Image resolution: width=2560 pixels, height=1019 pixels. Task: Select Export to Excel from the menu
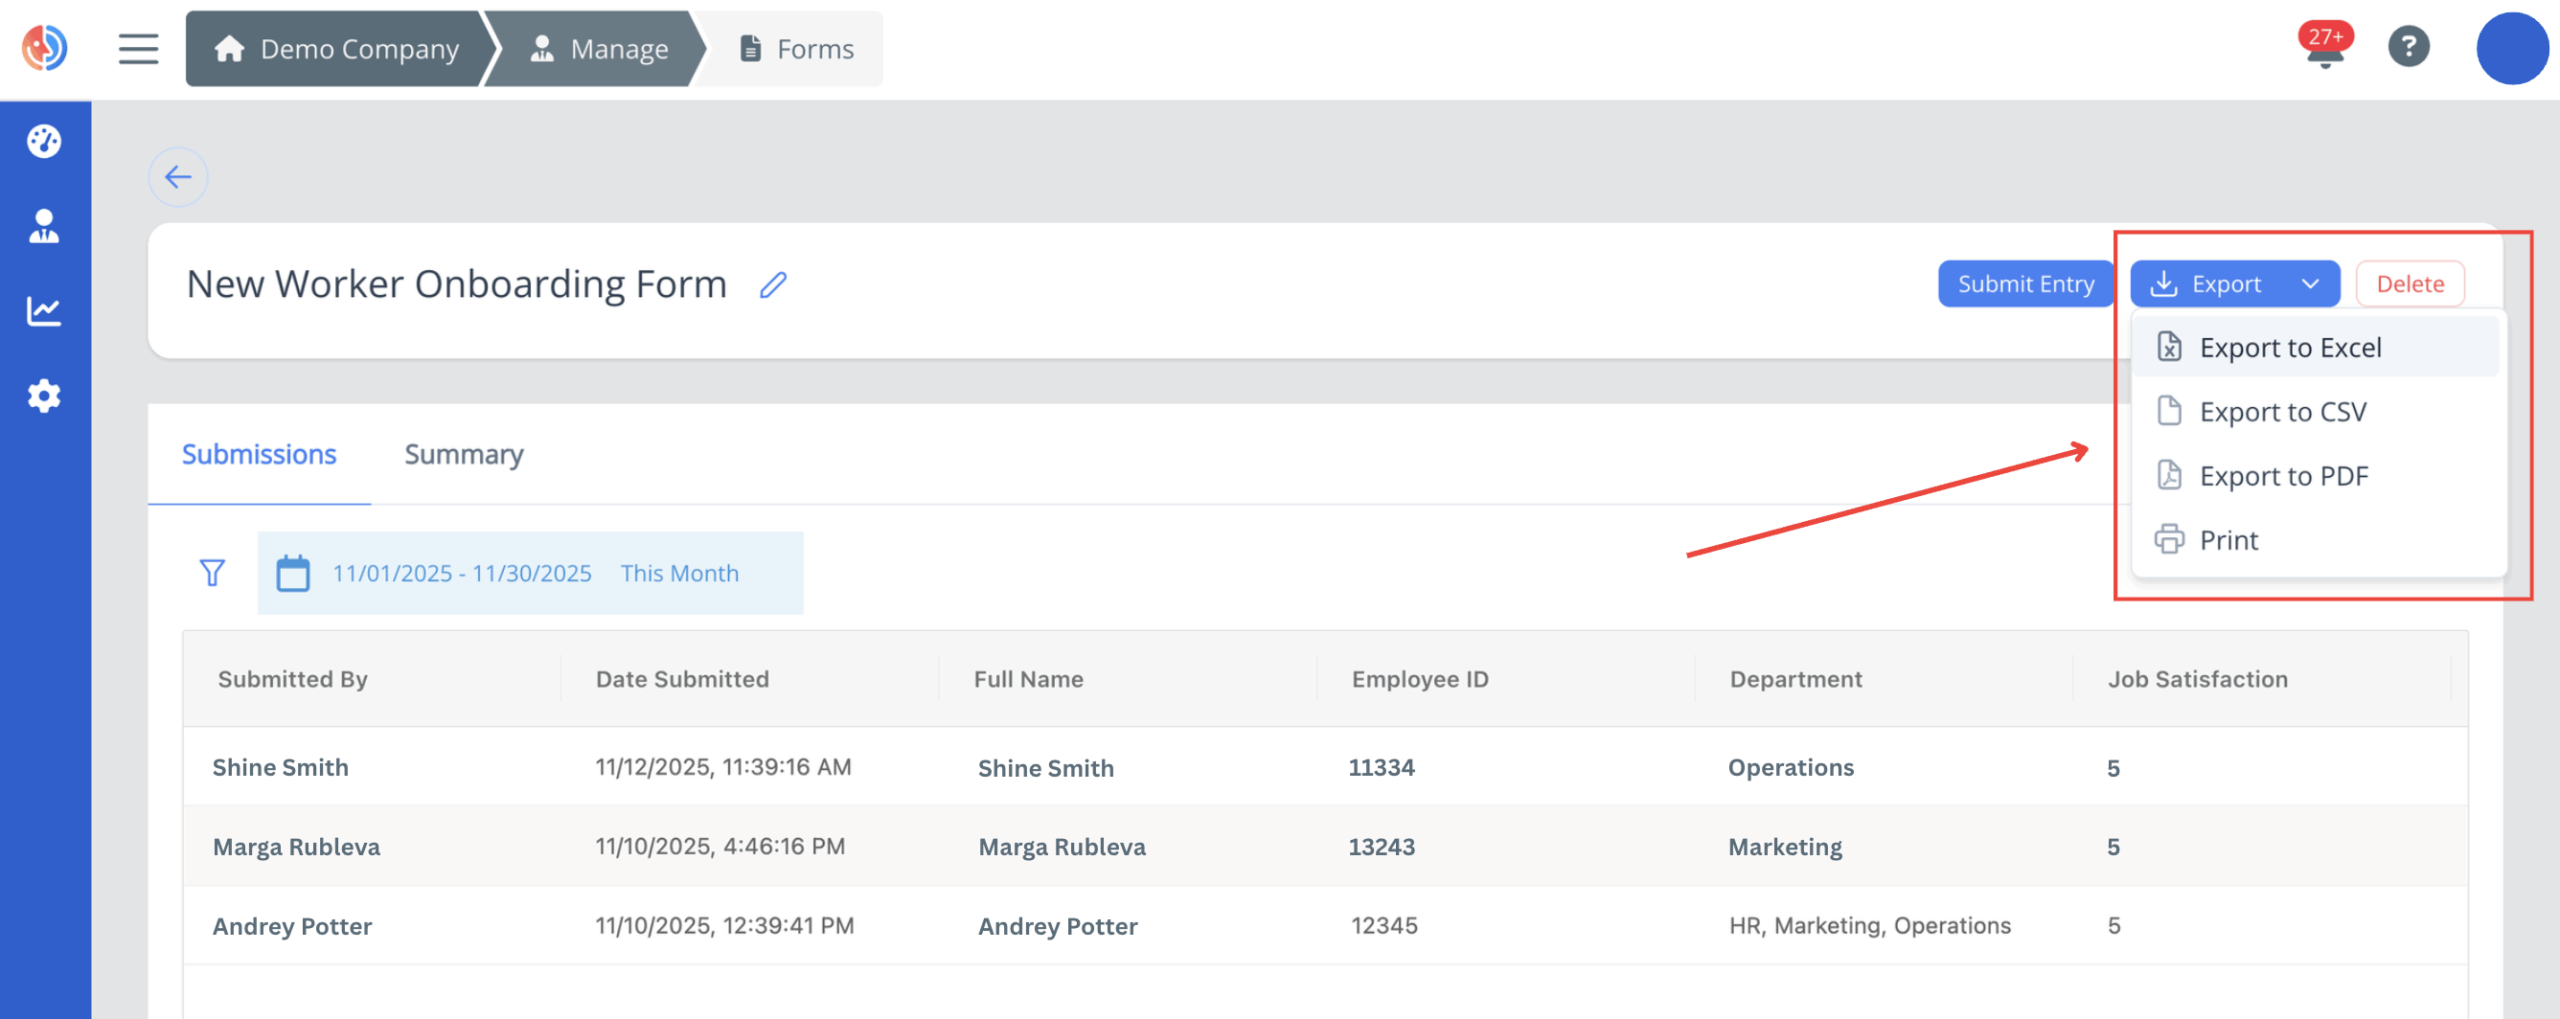click(x=2291, y=346)
